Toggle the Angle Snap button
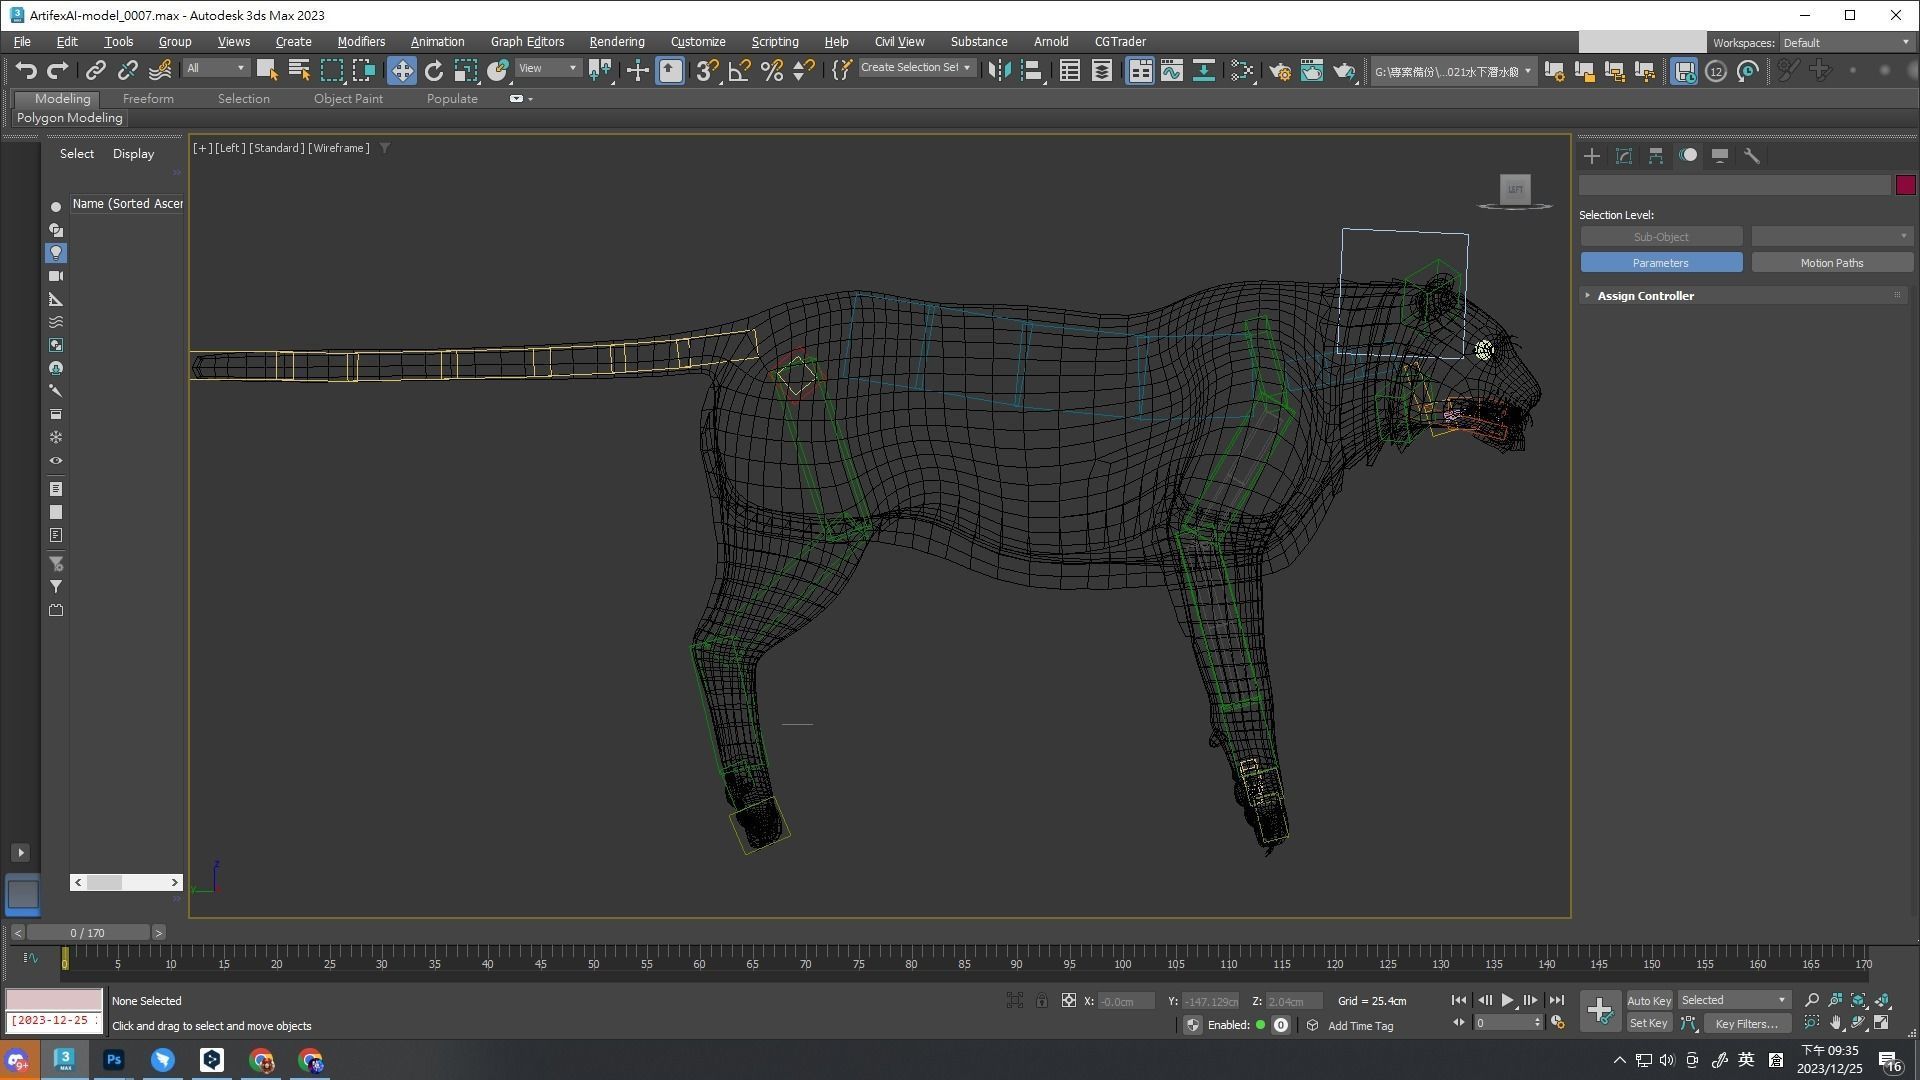Viewport: 1920px width, 1080px height. click(x=740, y=70)
